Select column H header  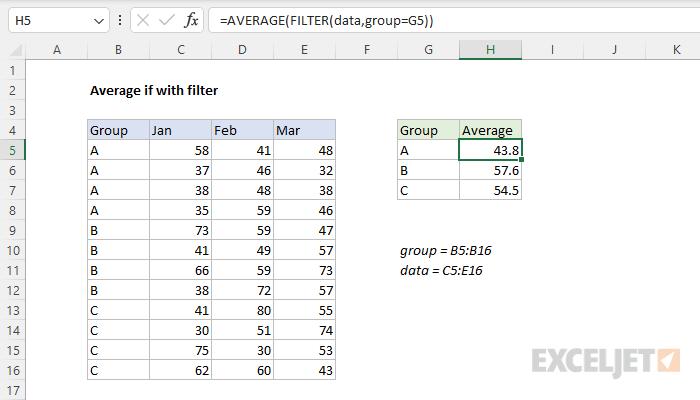tap(490, 50)
